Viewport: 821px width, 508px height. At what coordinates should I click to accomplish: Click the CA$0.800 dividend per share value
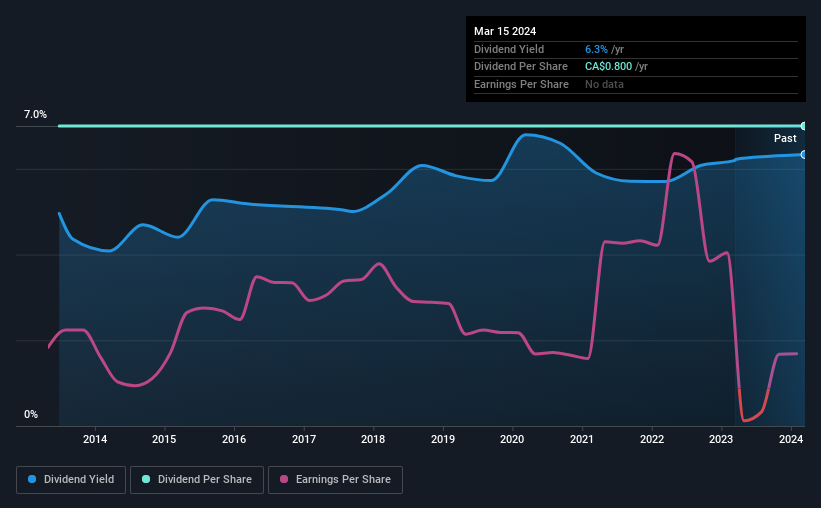click(x=608, y=67)
